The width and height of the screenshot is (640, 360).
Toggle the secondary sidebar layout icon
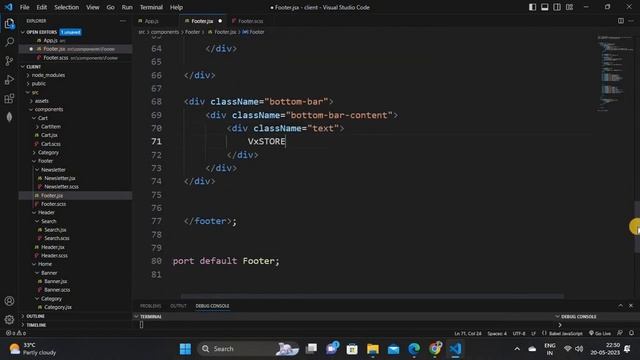[x=557, y=7]
